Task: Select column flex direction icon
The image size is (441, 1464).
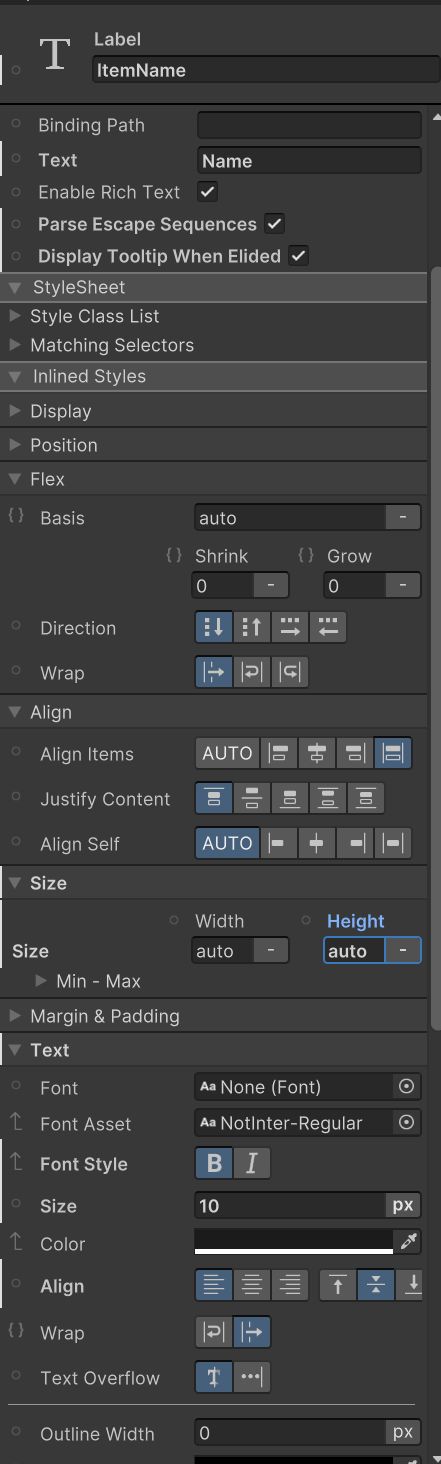Action: click(214, 627)
